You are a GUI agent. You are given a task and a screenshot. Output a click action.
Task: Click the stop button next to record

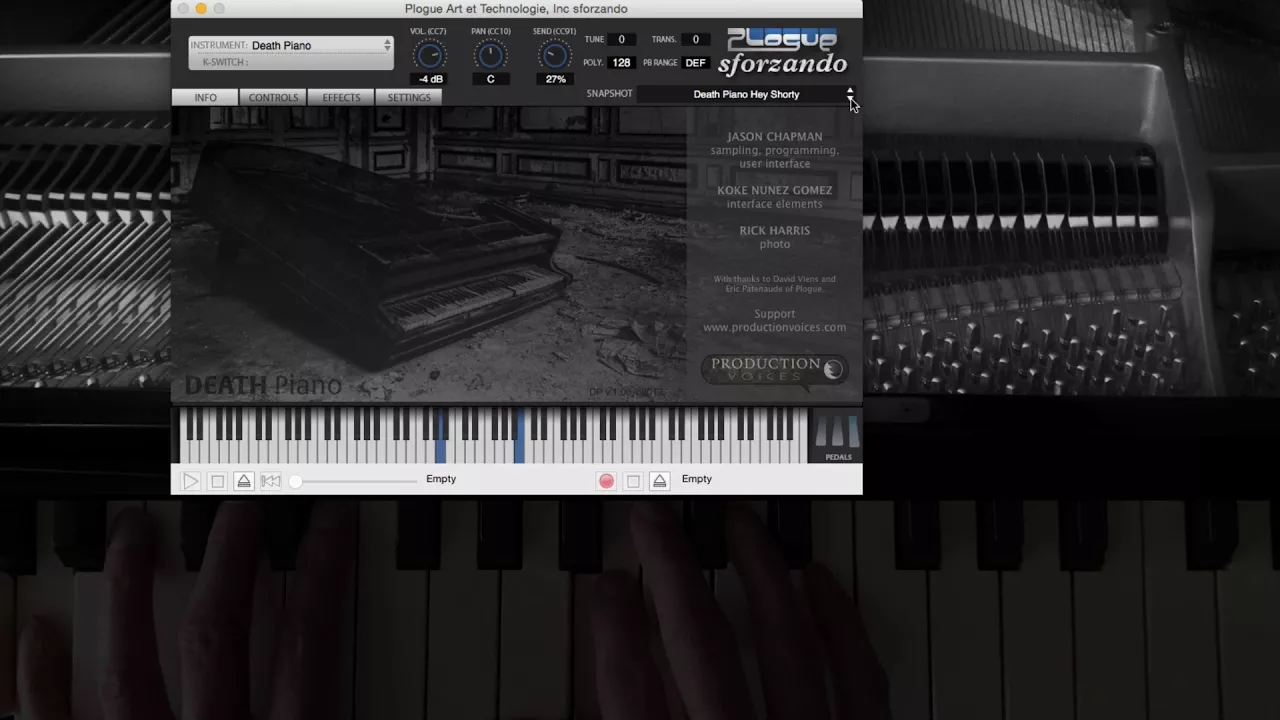(x=633, y=481)
